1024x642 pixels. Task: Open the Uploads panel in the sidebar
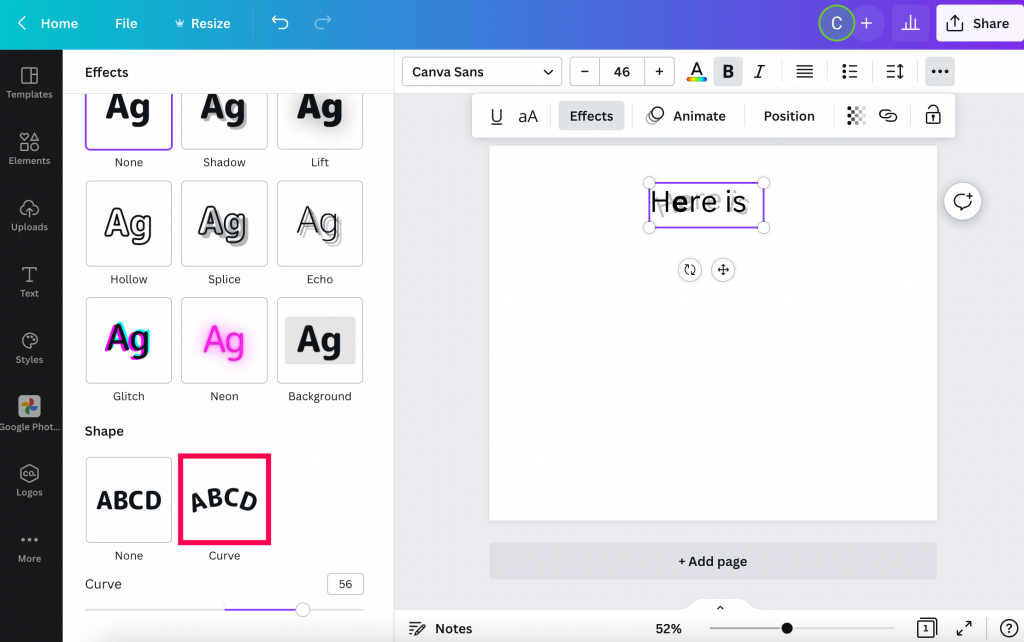[30, 213]
